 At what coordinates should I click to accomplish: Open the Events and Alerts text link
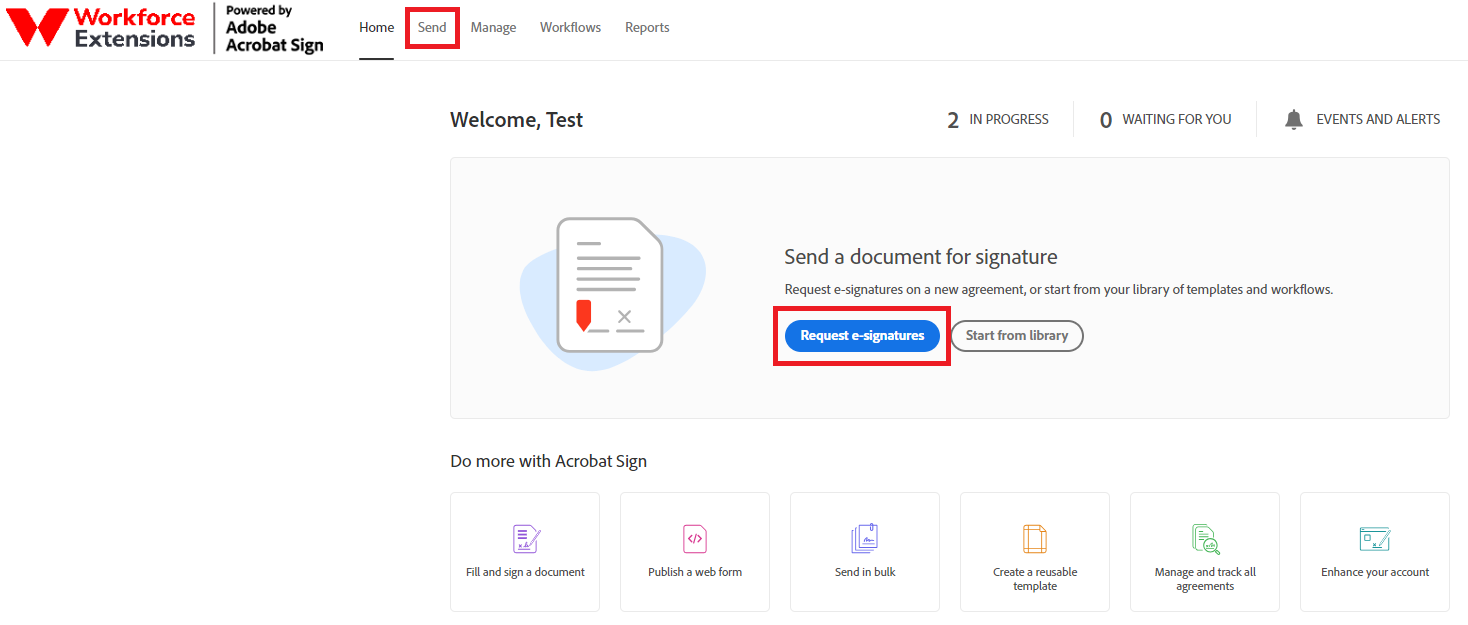click(1378, 119)
